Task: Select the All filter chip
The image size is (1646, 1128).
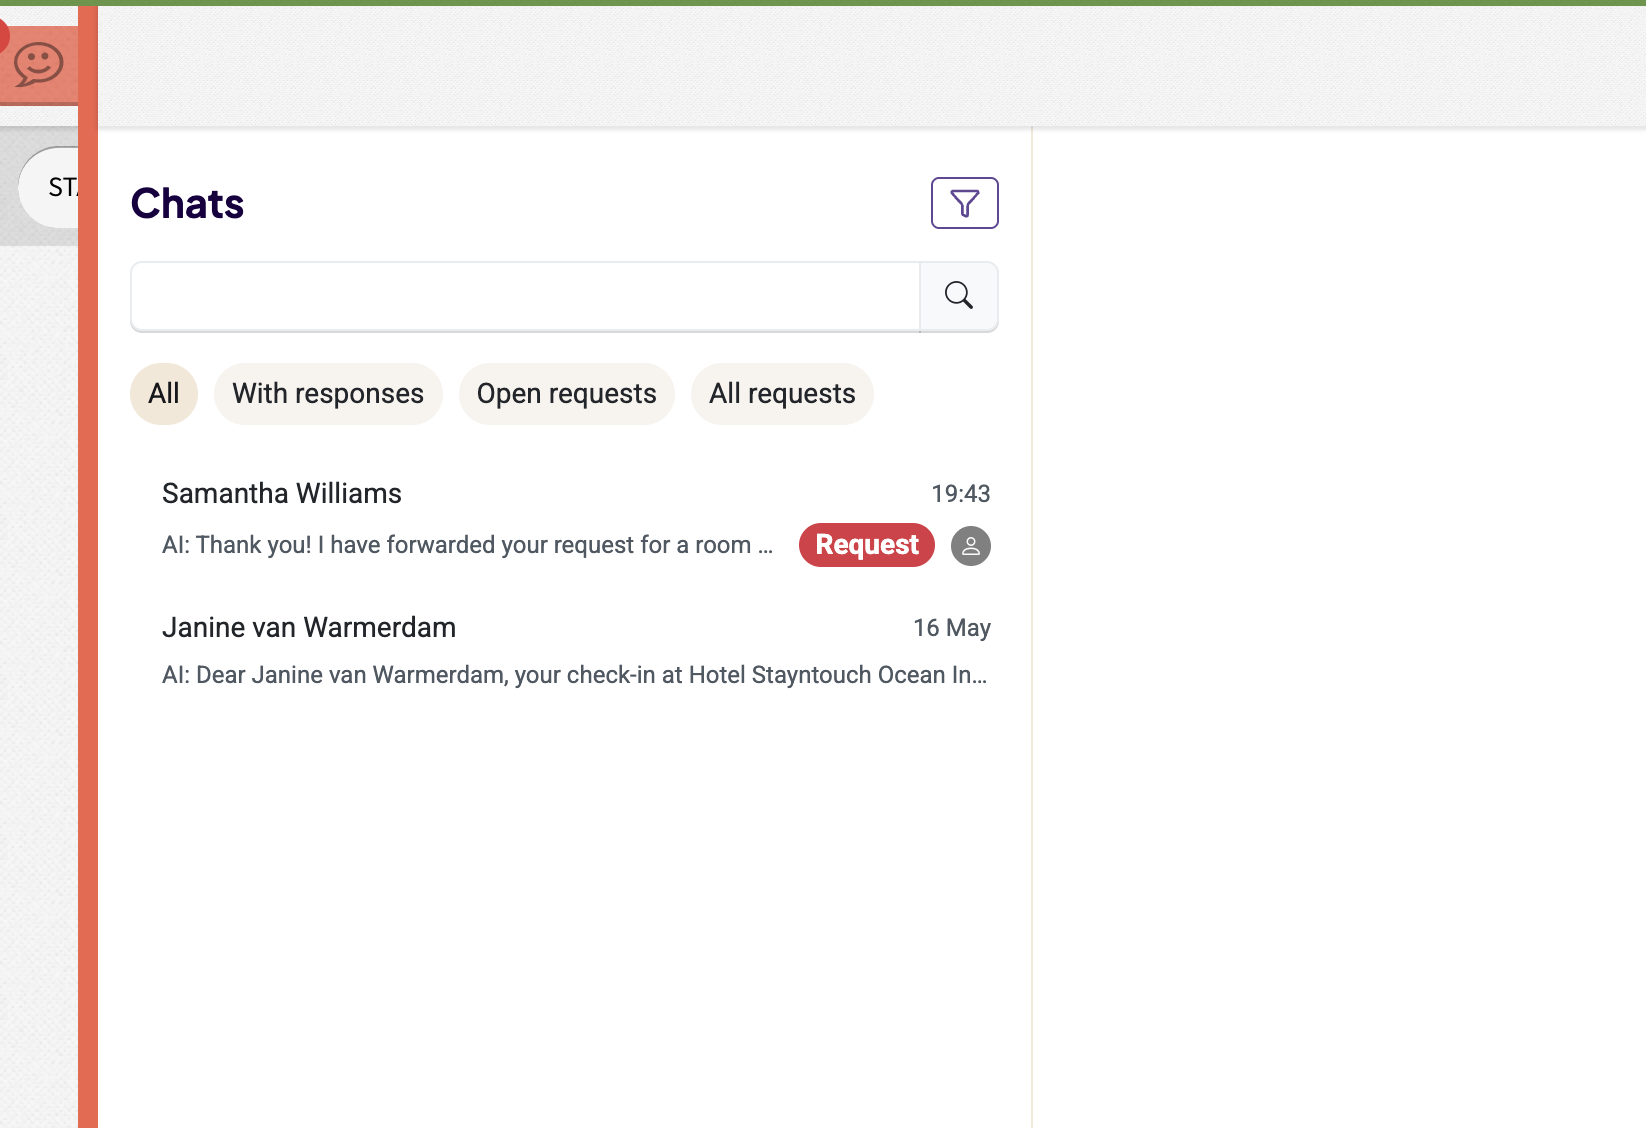Action: [164, 394]
